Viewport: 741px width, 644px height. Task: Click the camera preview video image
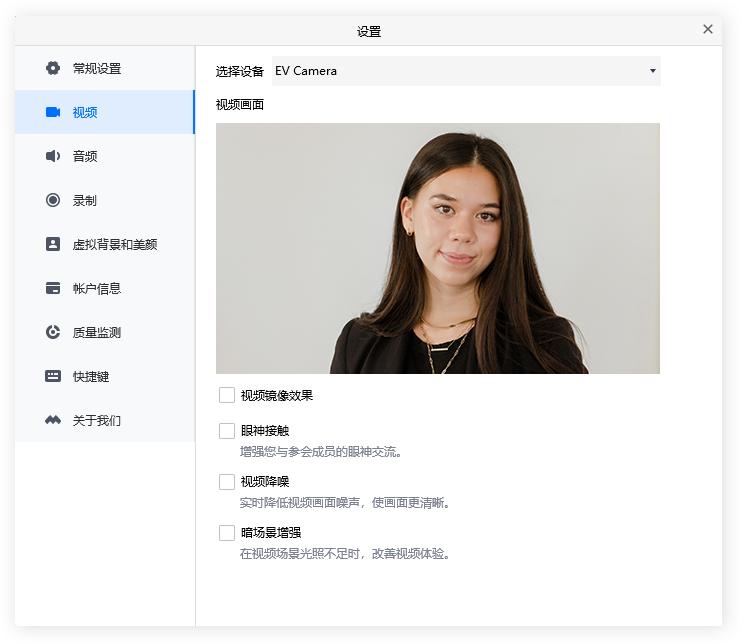click(438, 248)
